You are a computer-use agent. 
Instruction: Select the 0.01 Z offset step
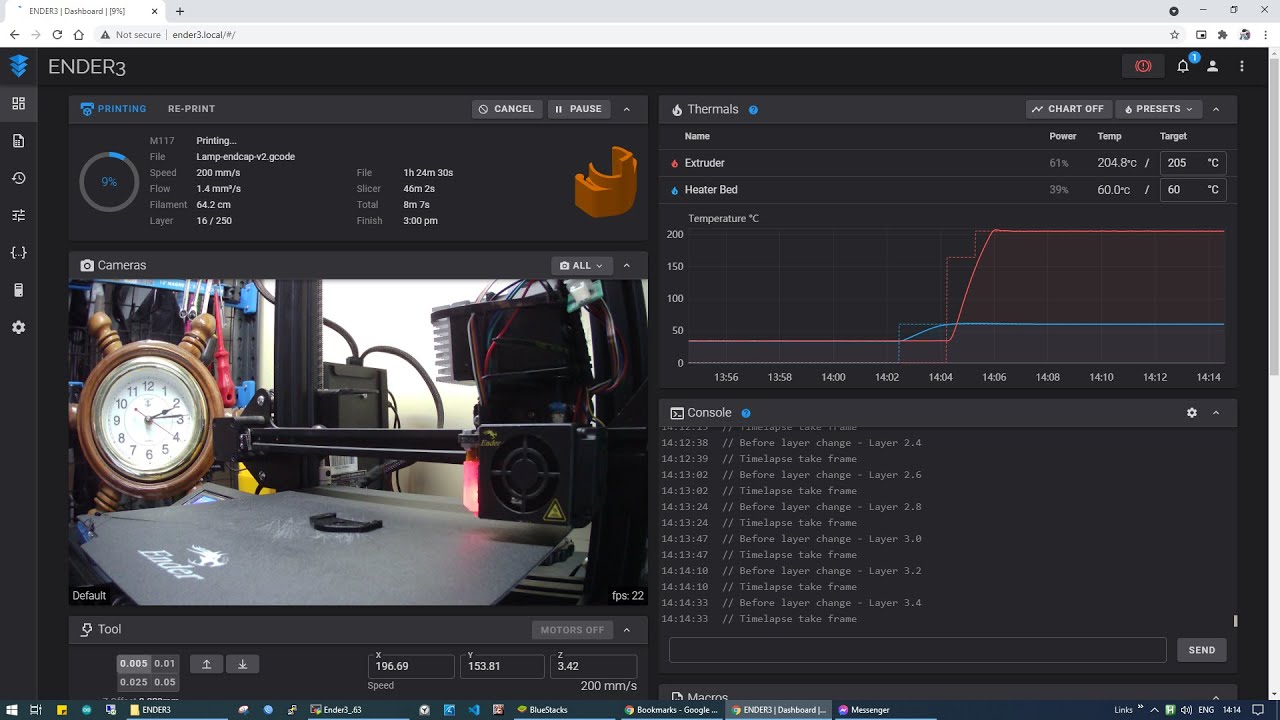(x=165, y=664)
